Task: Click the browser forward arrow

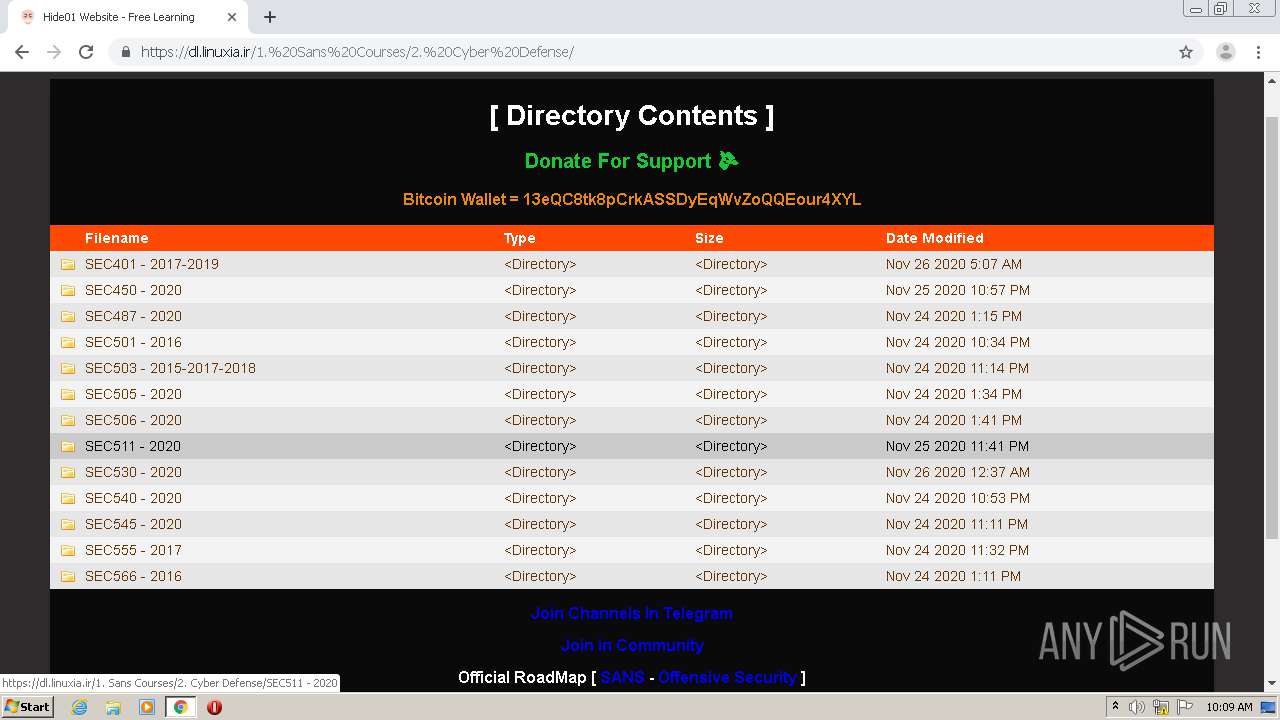Action: point(54,52)
